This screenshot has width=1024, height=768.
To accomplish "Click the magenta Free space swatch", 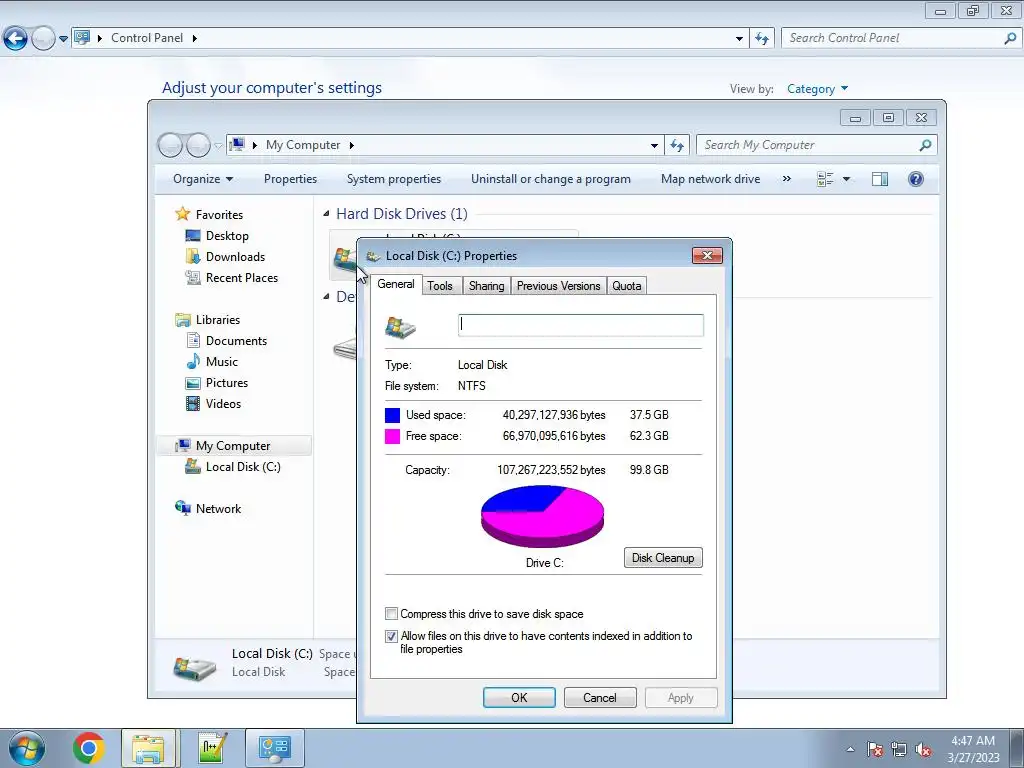I will click(x=392, y=436).
